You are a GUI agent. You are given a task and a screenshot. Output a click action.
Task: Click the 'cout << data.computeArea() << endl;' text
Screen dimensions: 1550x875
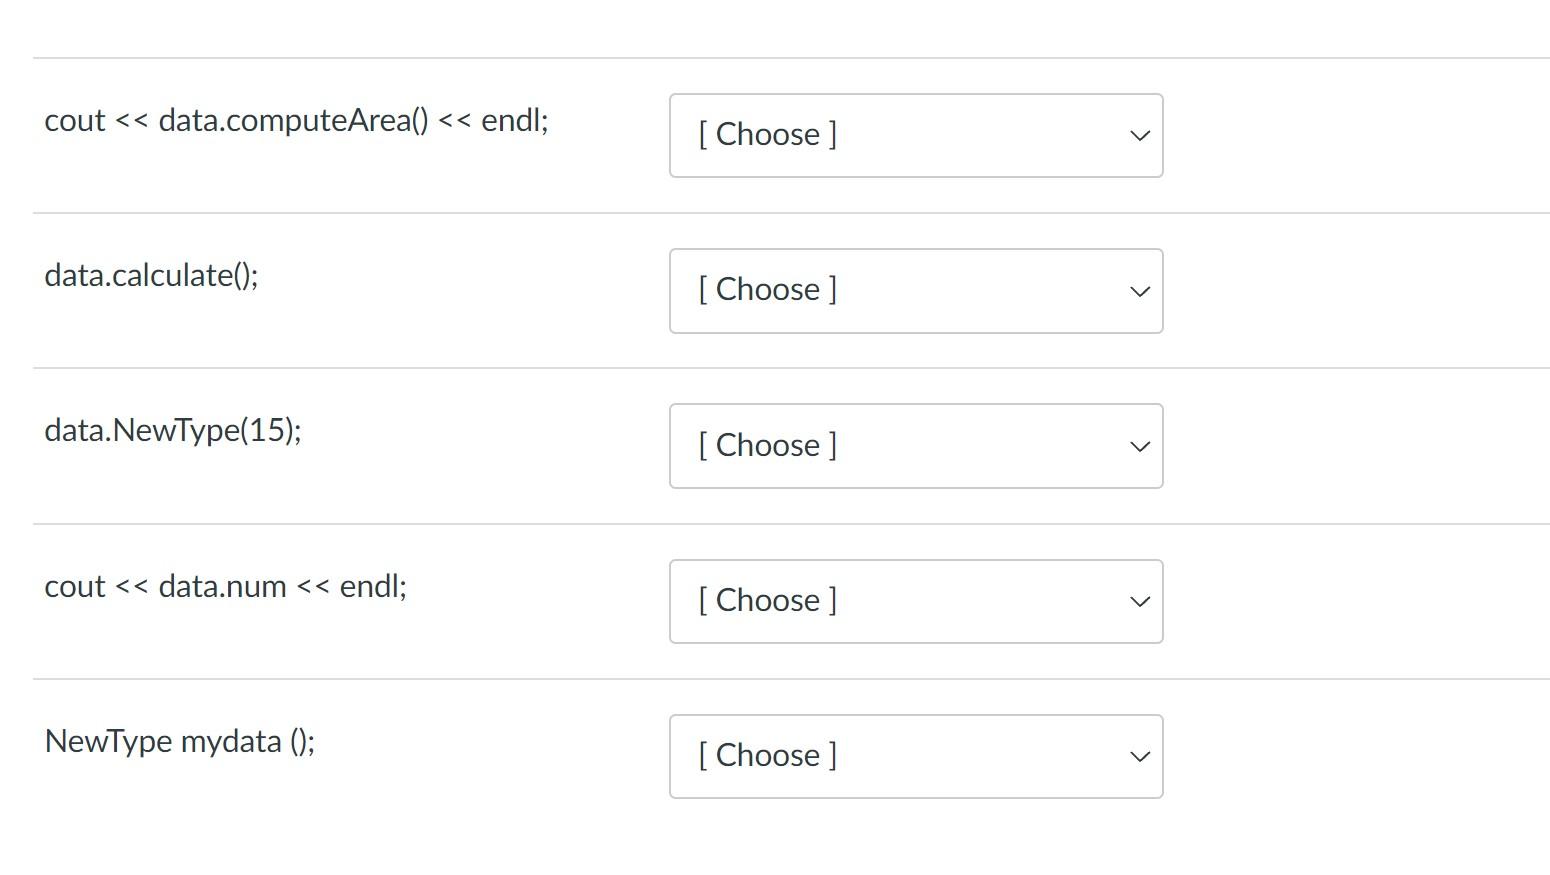297,120
